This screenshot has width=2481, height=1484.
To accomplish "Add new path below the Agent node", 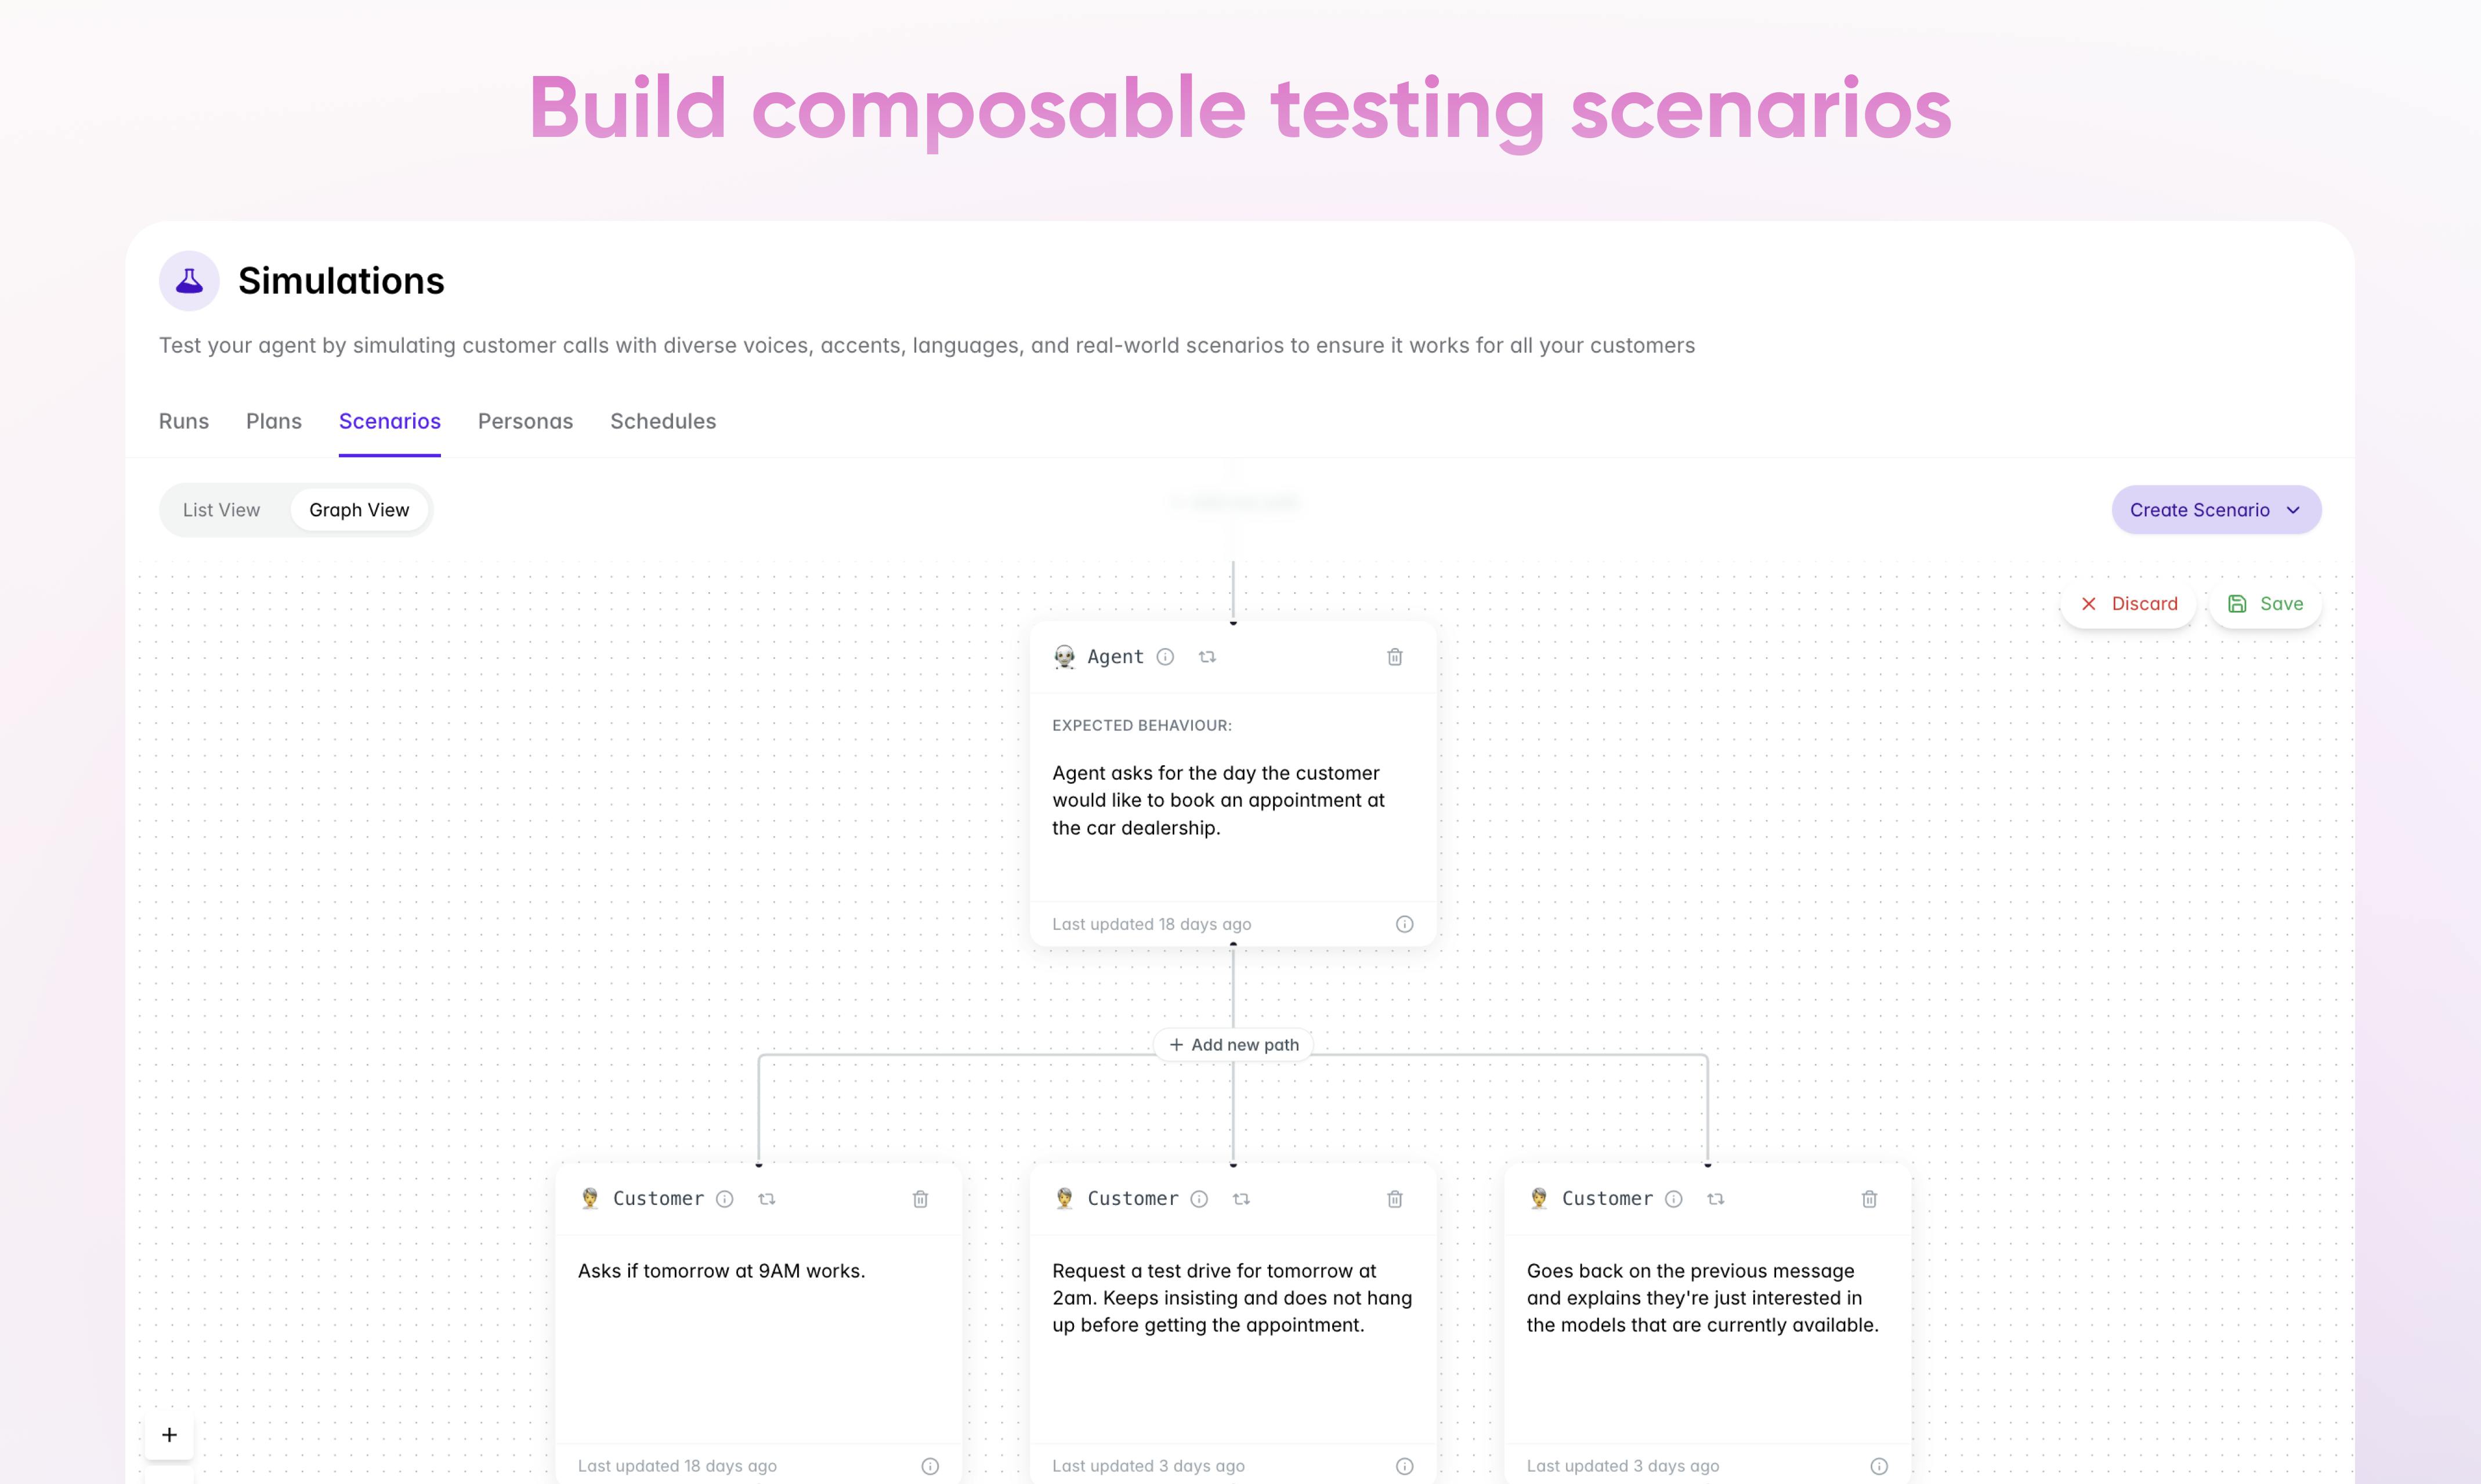I will click(x=1233, y=1045).
